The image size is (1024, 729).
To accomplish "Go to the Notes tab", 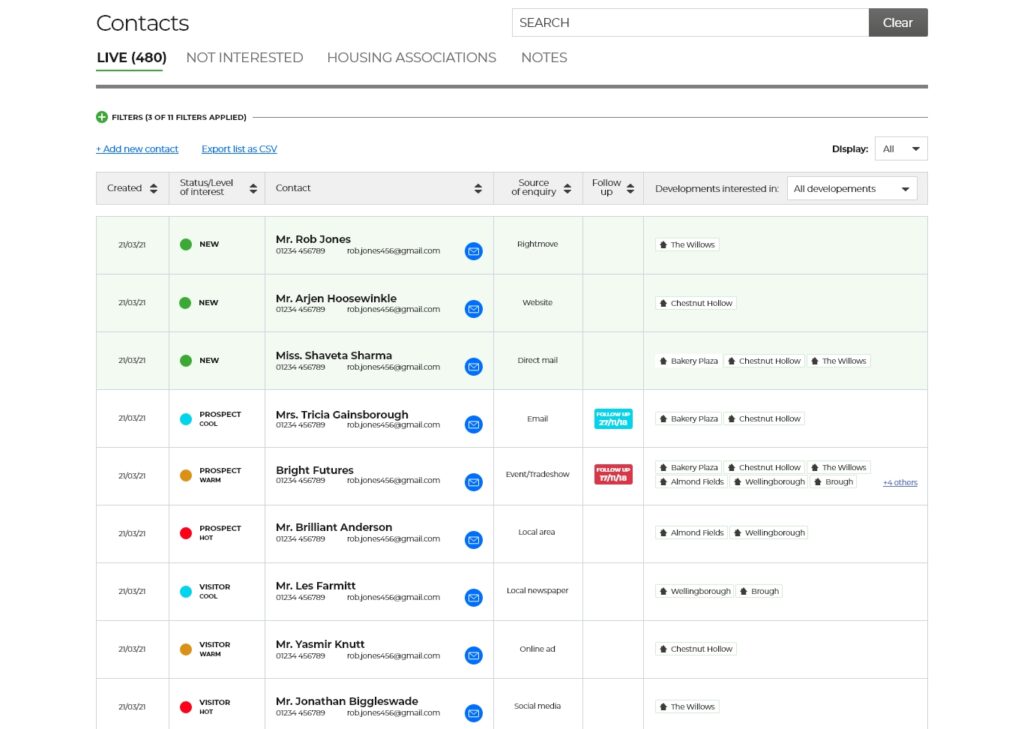I will 544,58.
